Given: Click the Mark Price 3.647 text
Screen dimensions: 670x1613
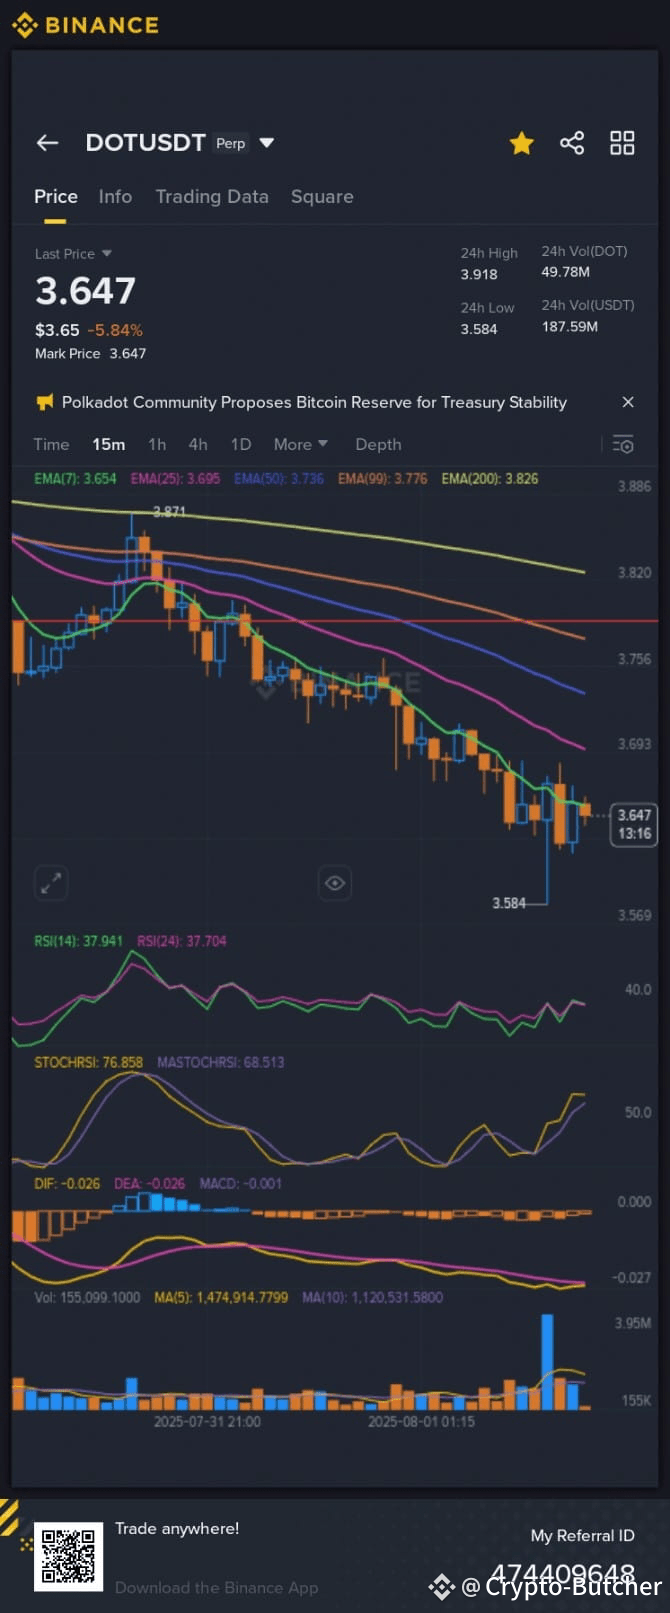Looking at the screenshot, I should 90,353.
